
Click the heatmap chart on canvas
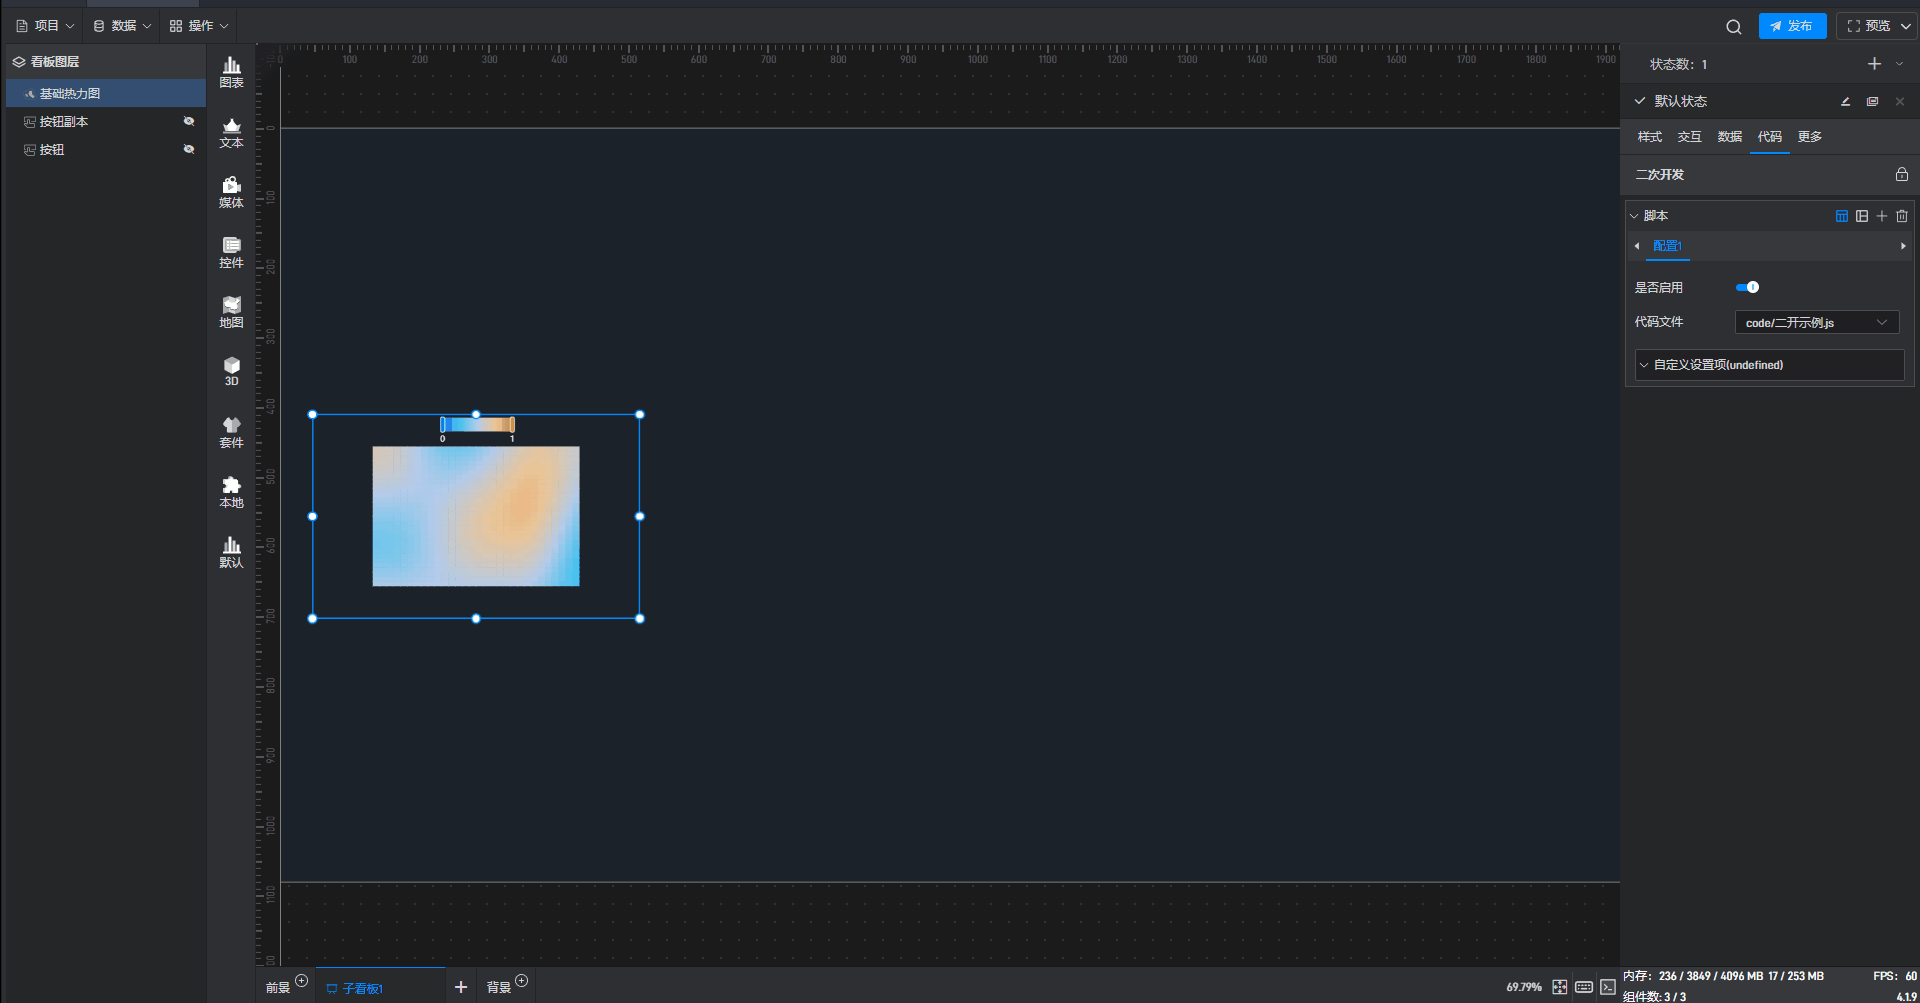(476, 516)
